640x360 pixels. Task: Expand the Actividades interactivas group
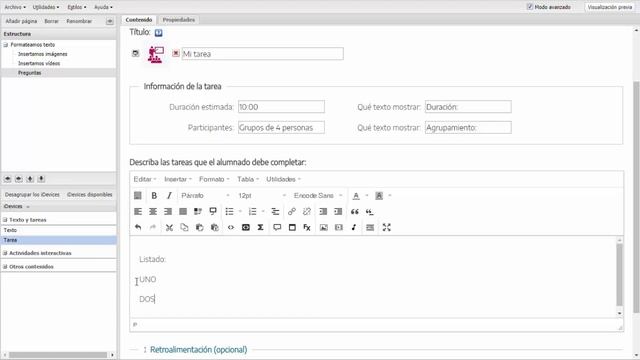pos(5,253)
